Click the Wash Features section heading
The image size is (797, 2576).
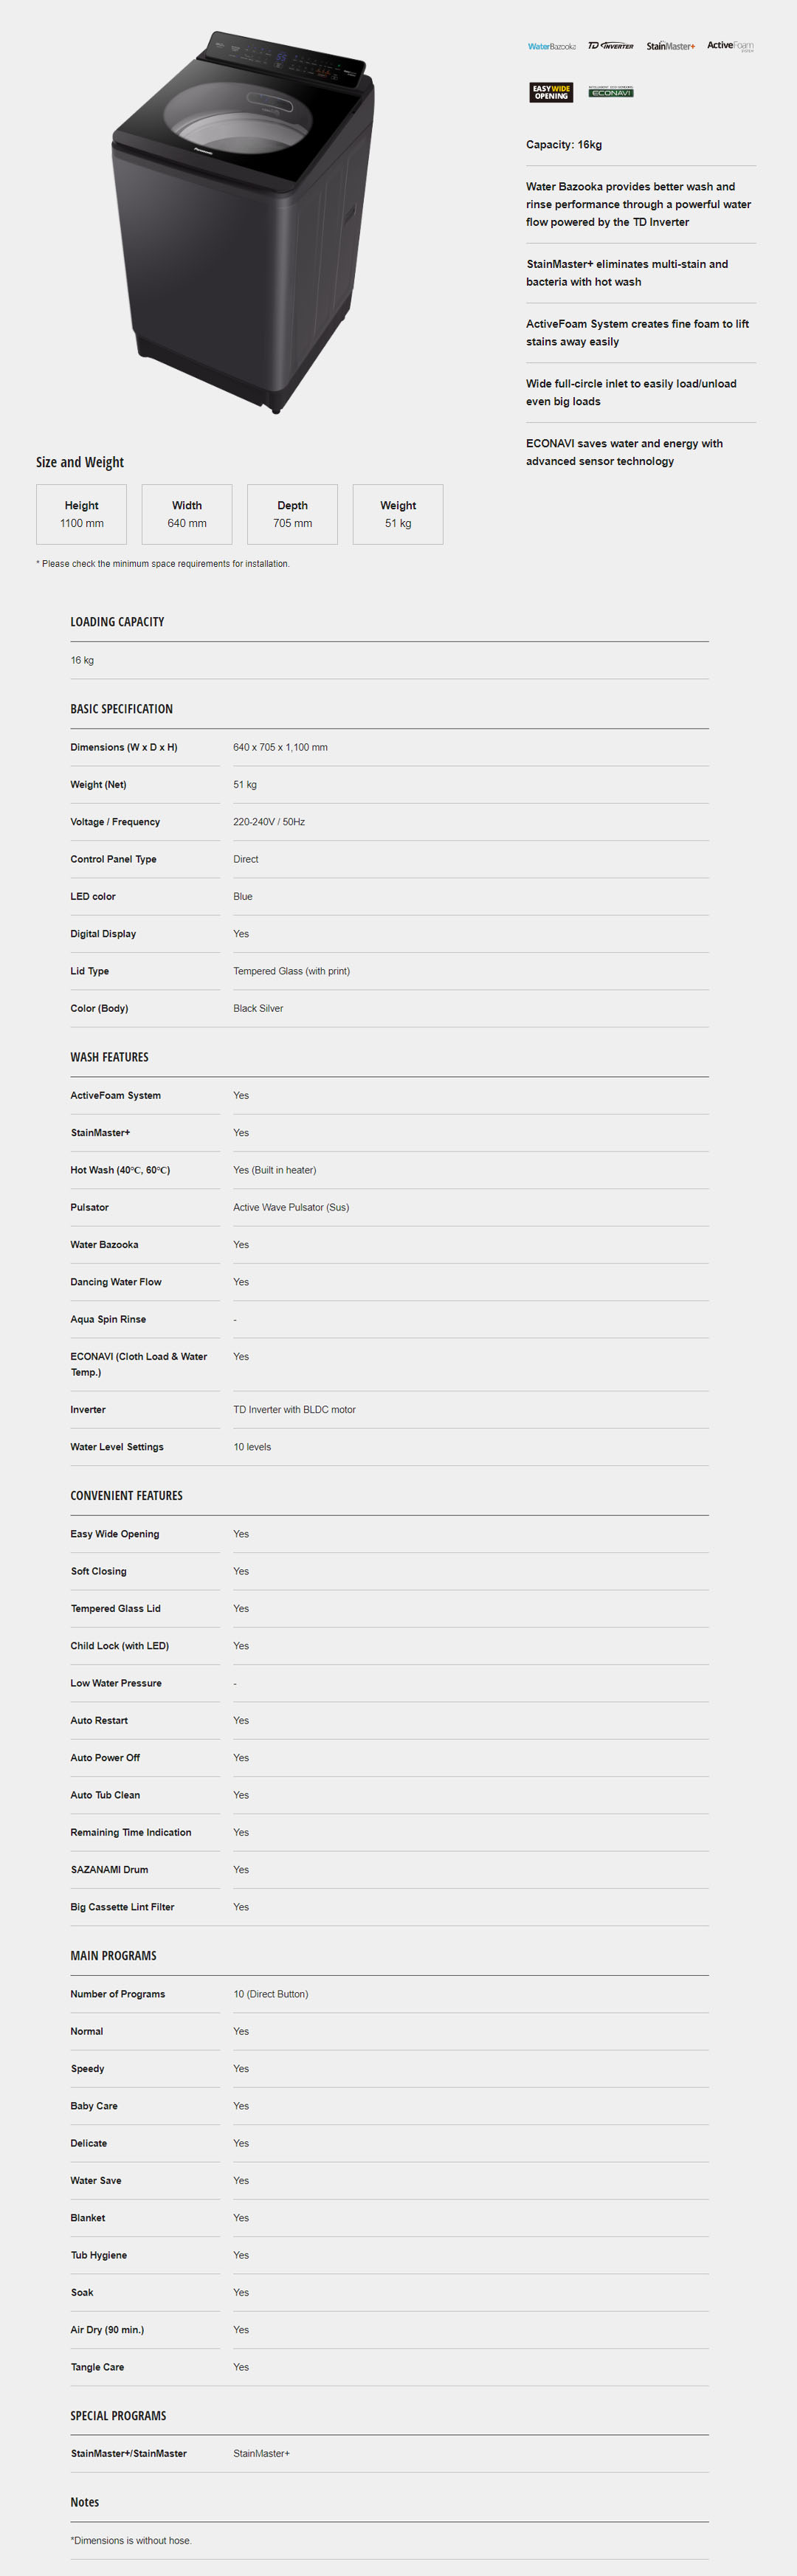[109, 1057]
